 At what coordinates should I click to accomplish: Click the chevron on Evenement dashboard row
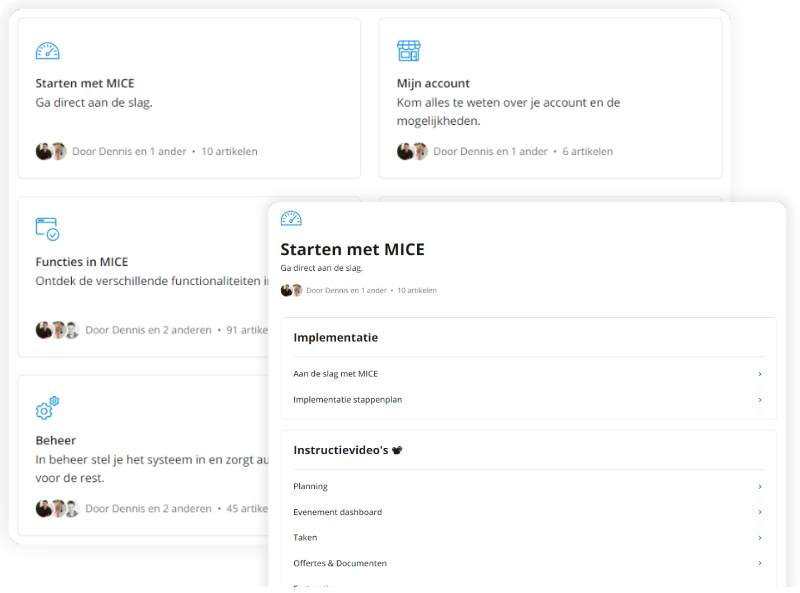point(760,512)
